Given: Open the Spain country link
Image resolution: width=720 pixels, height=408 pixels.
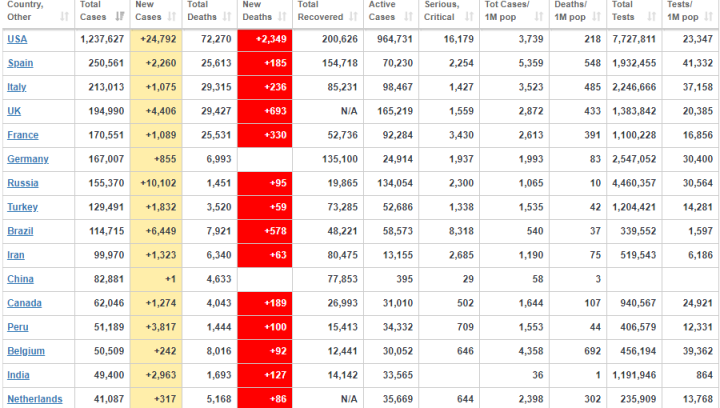Looking at the screenshot, I should click(x=20, y=63).
